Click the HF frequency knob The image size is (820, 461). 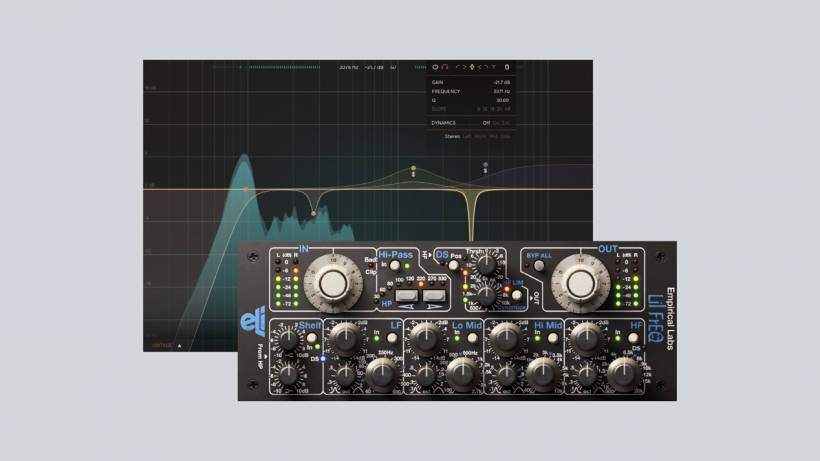pos(624,375)
